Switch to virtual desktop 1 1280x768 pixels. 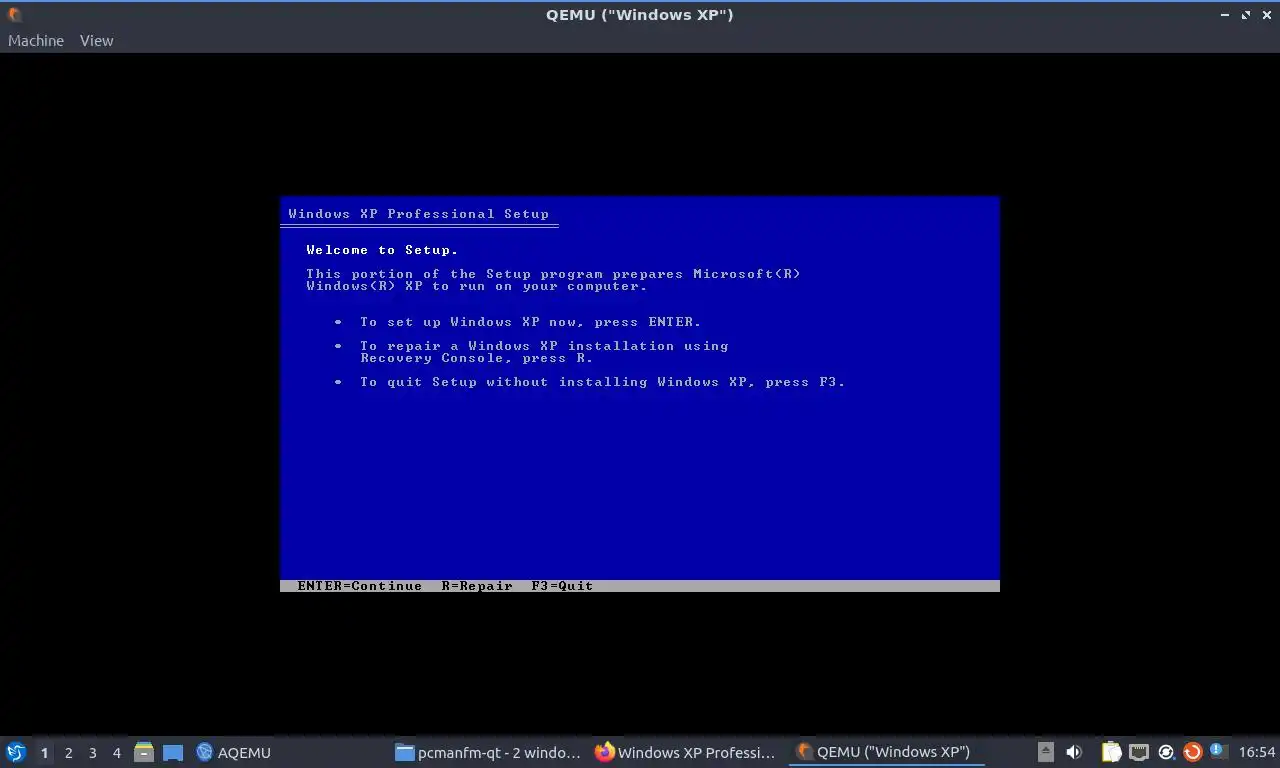tap(44, 752)
